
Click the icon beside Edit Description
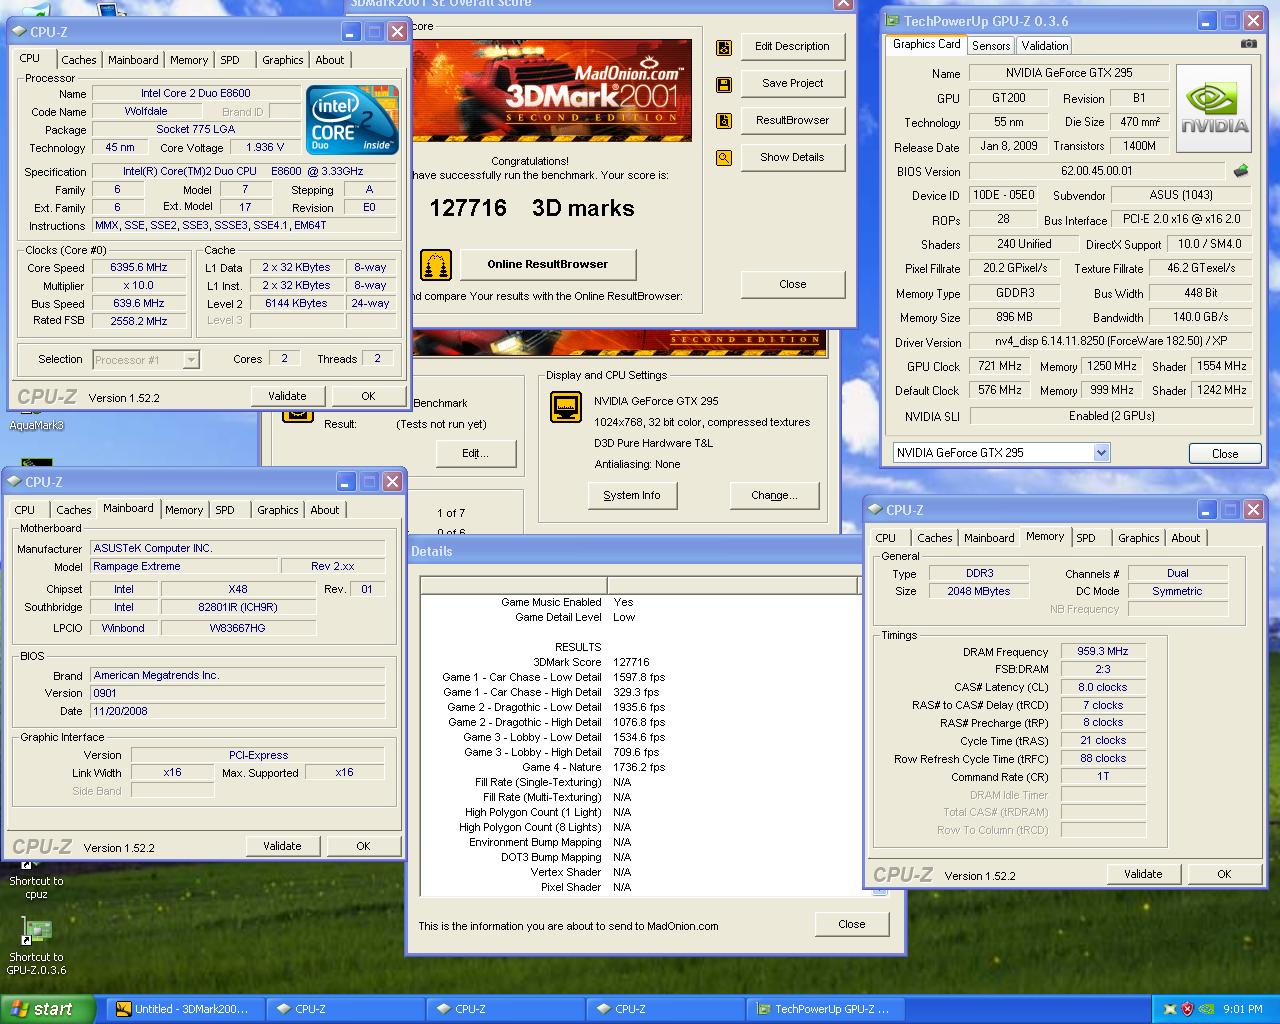pyautogui.click(x=724, y=47)
